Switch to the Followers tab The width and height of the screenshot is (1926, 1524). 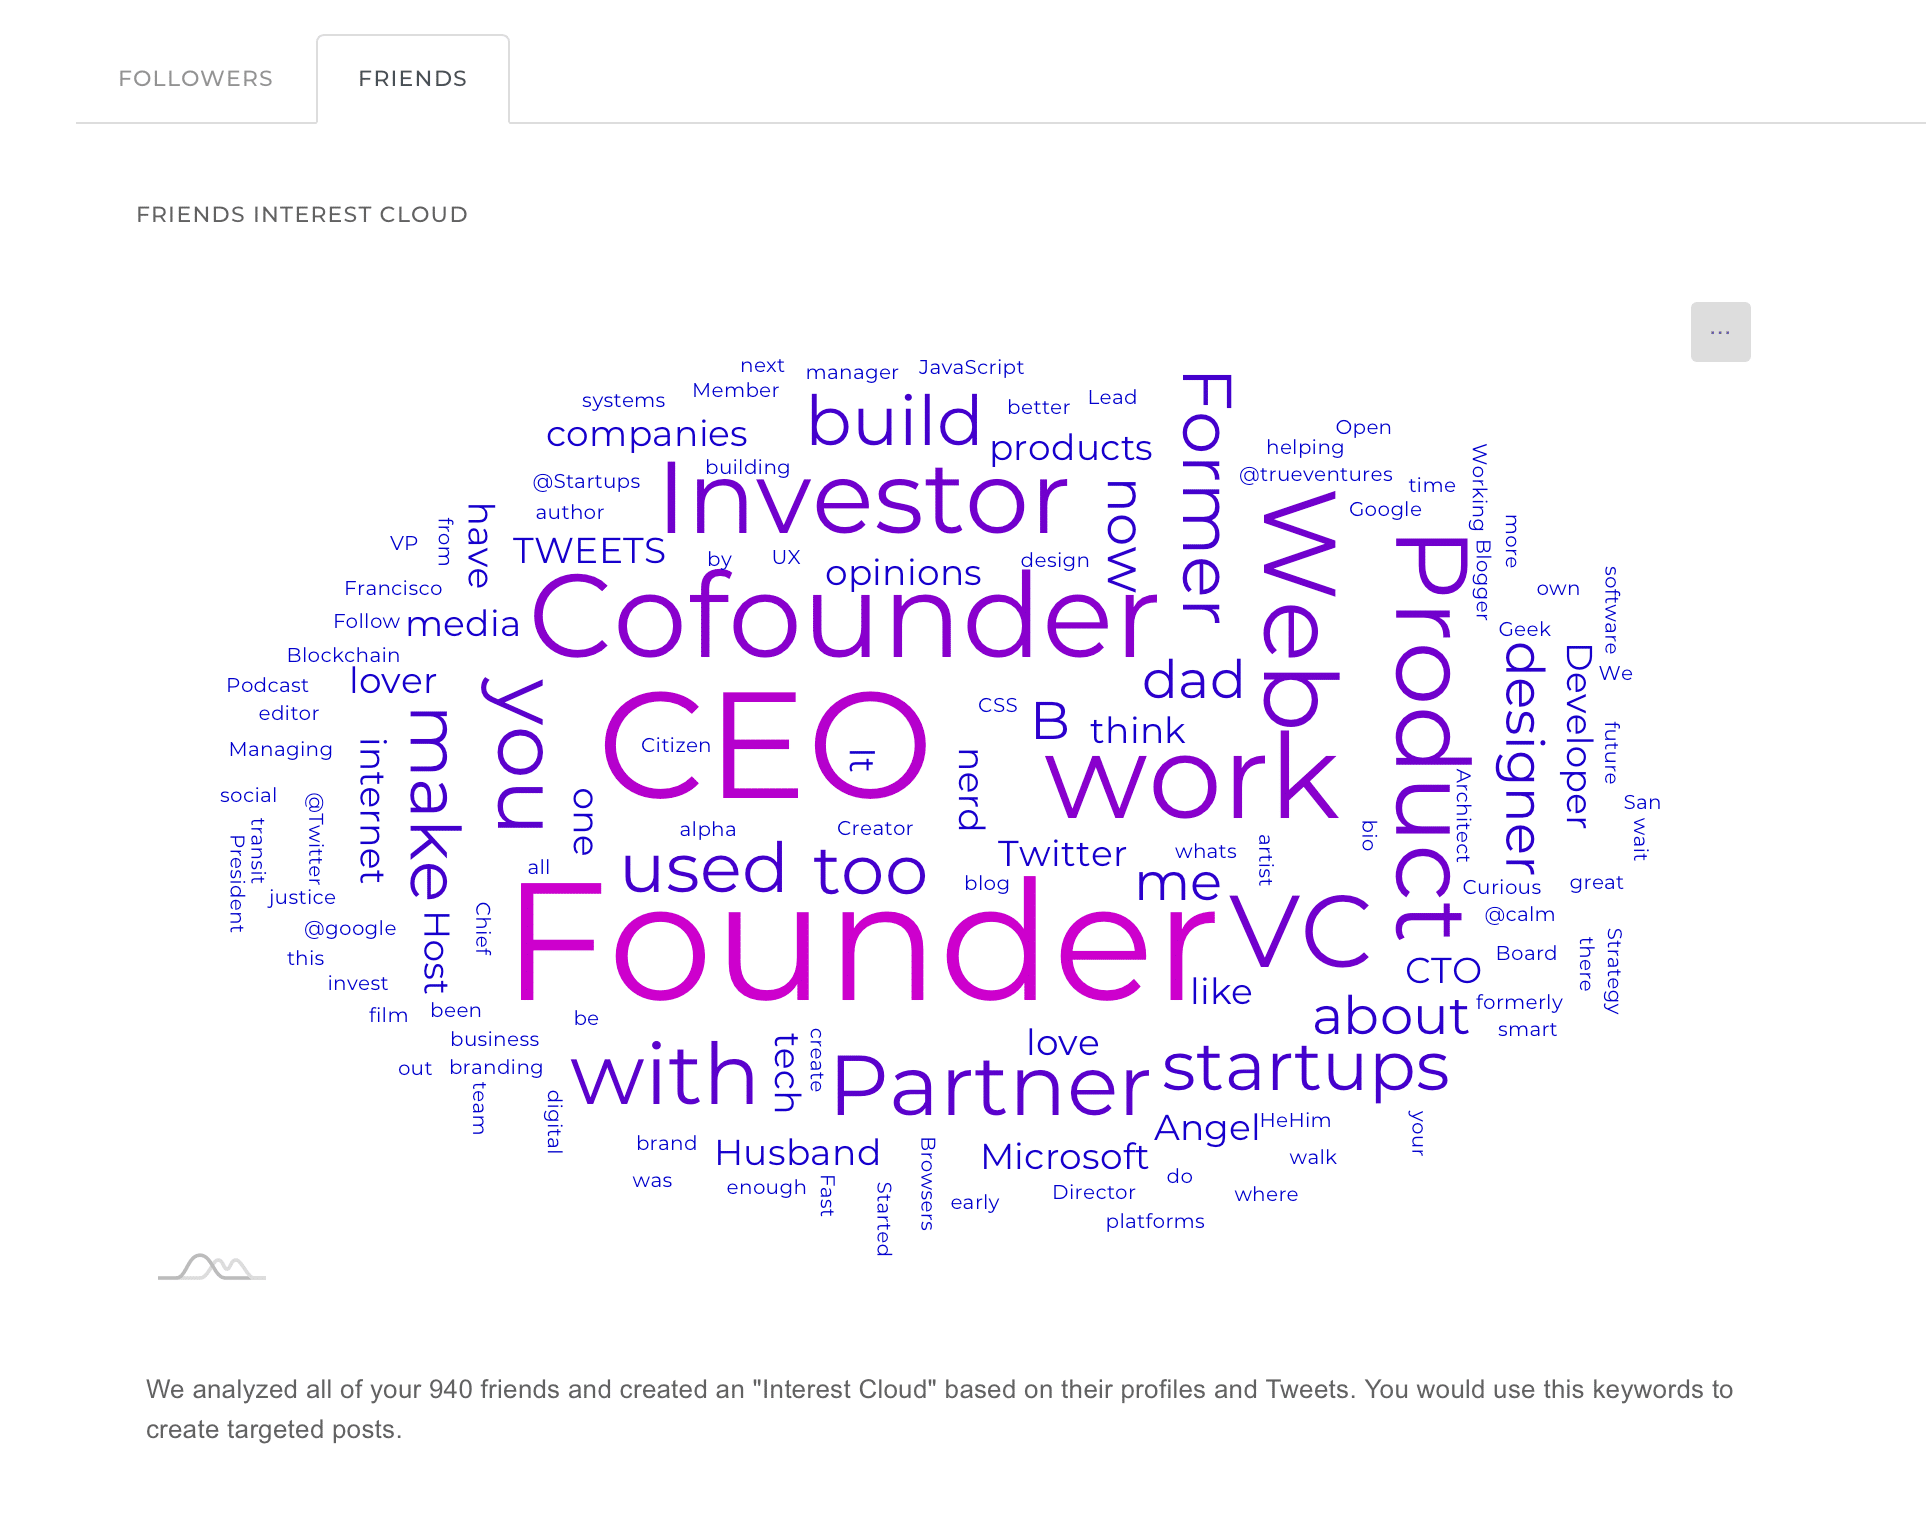196,79
